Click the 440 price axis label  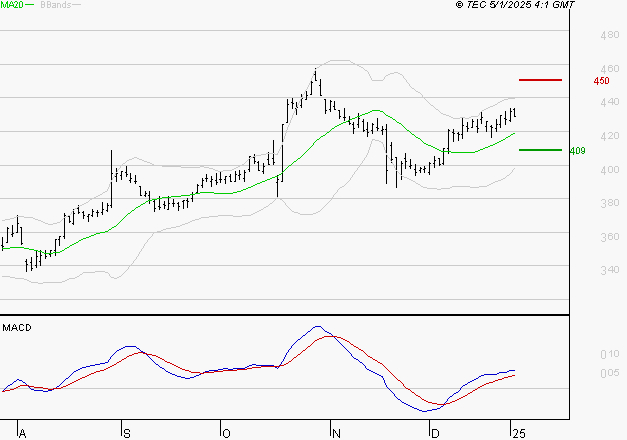coord(609,102)
